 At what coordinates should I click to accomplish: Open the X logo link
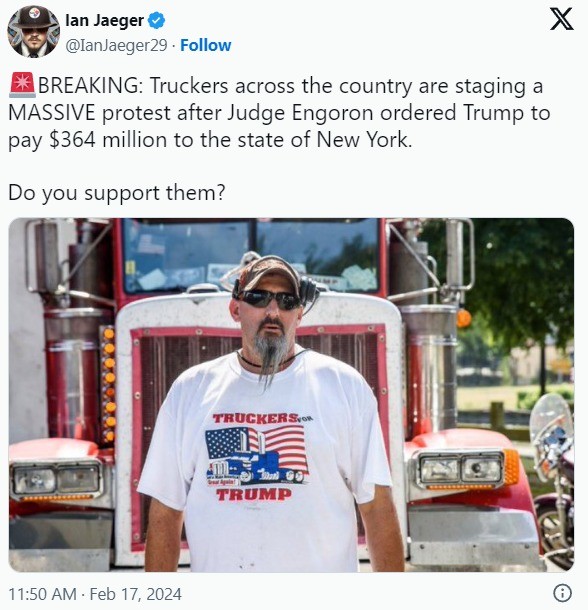pos(561,19)
